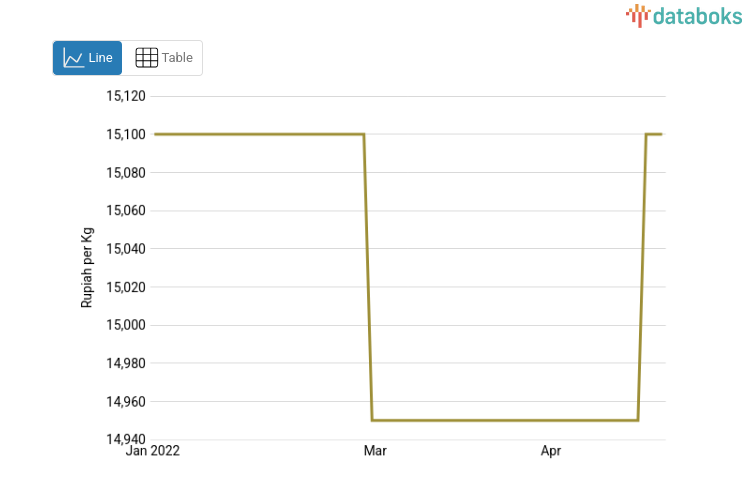This screenshot has width=753, height=498.
Task: Click the 15,000 y-axis label
Action: pyautogui.click(x=126, y=325)
